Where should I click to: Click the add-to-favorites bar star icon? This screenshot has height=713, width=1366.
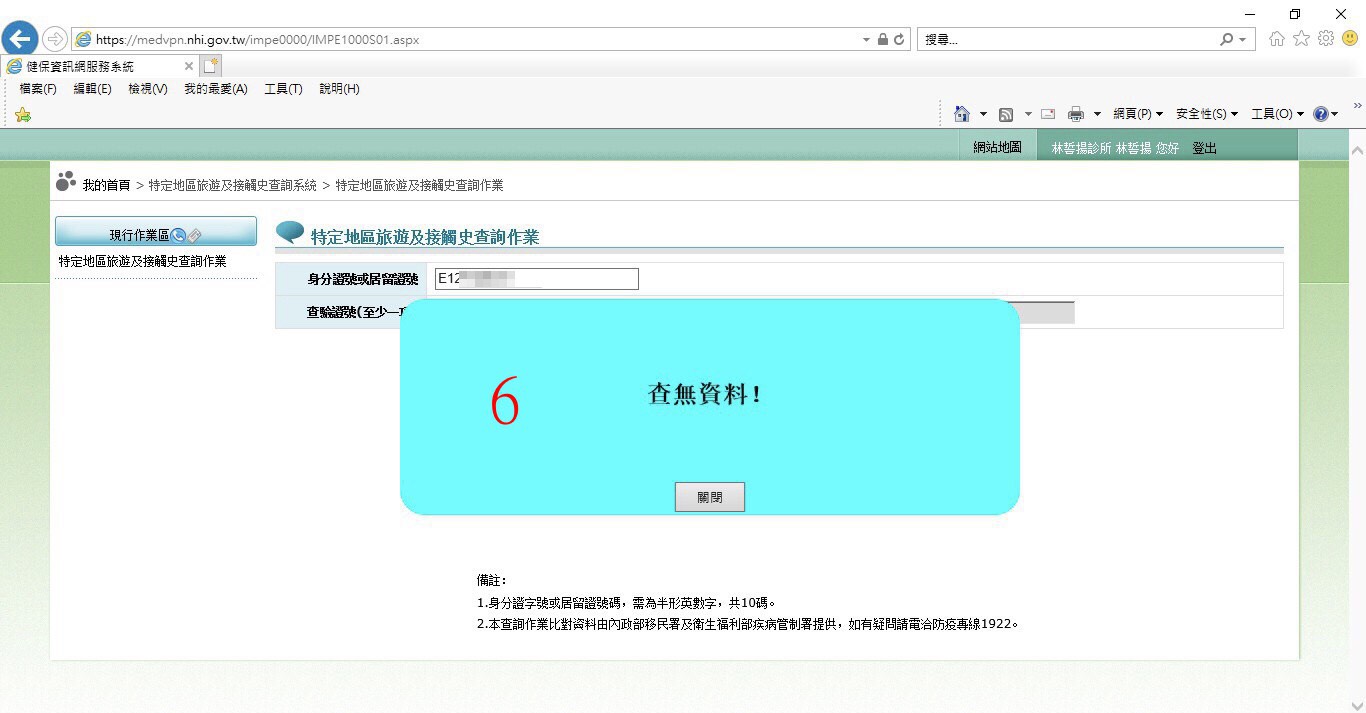tap(23, 115)
